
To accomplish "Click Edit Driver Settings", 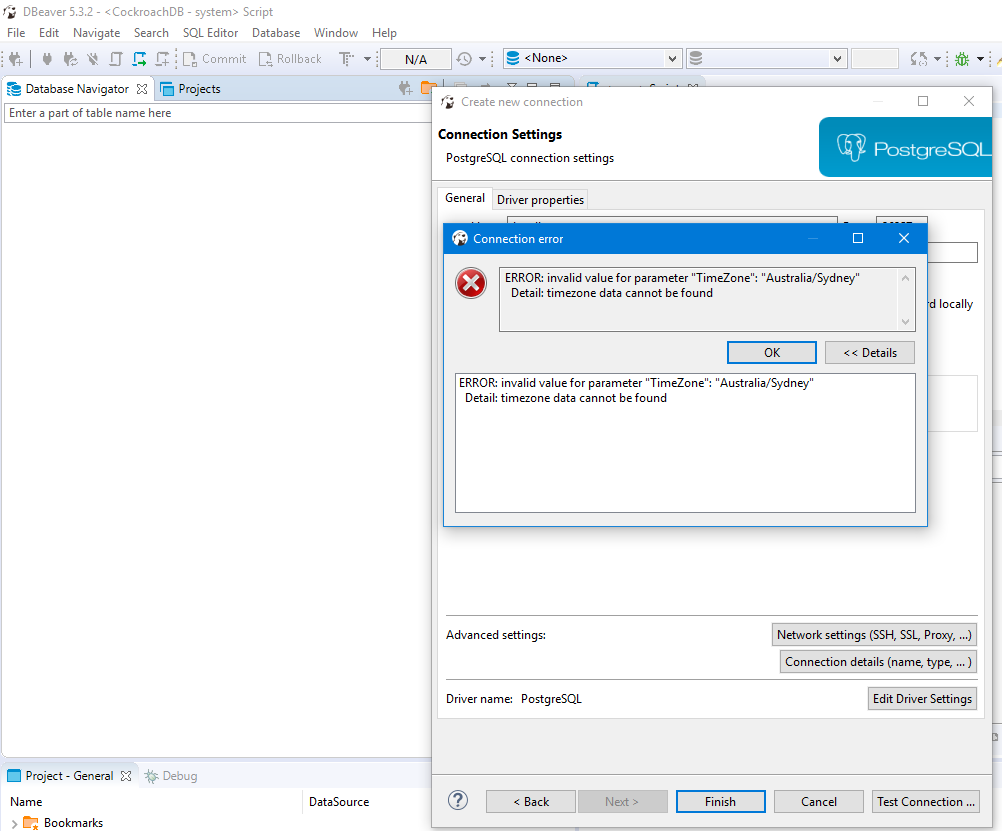I will pyautogui.click(x=921, y=698).
